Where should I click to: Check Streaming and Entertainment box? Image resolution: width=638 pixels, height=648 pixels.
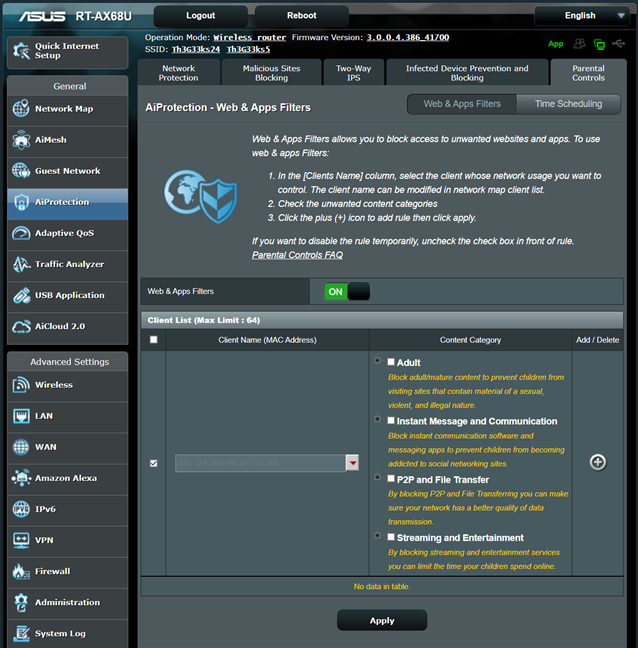(x=391, y=537)
